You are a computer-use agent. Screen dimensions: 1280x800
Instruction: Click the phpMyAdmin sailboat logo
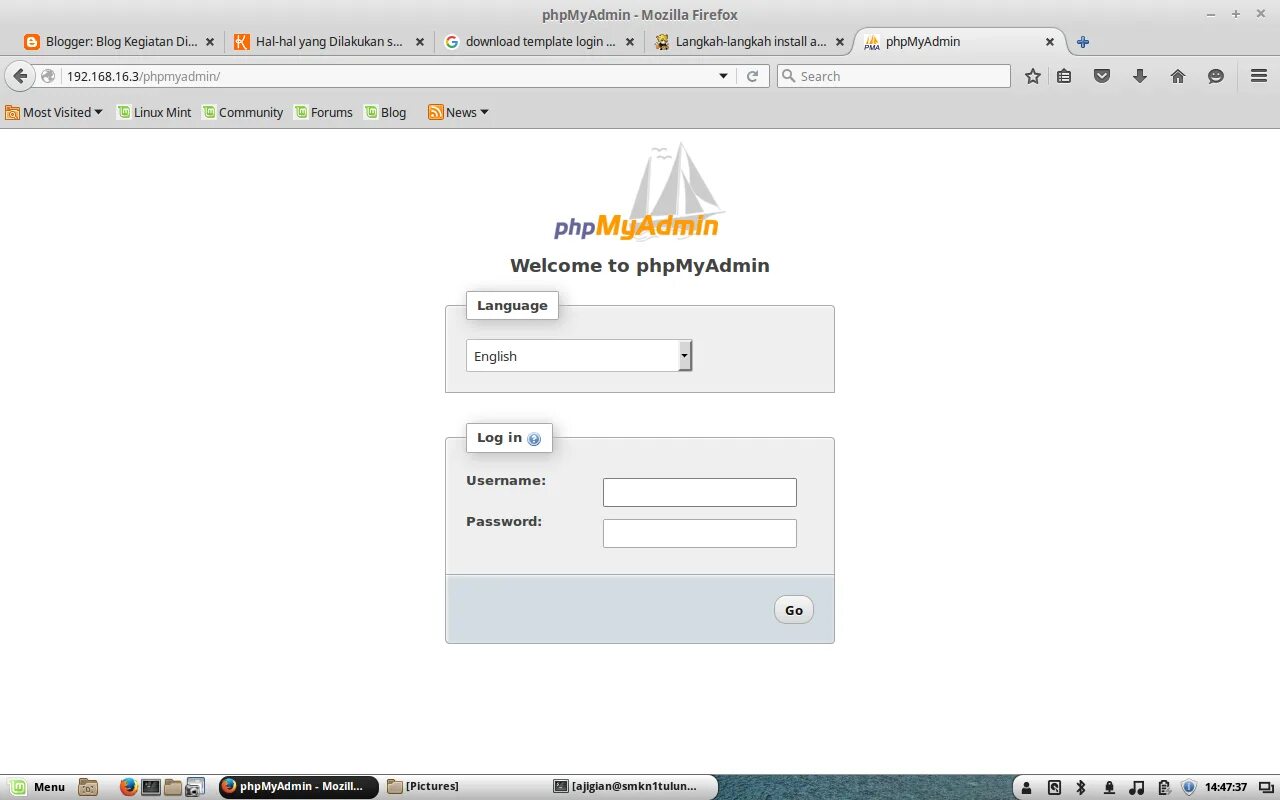coord(638,192)
